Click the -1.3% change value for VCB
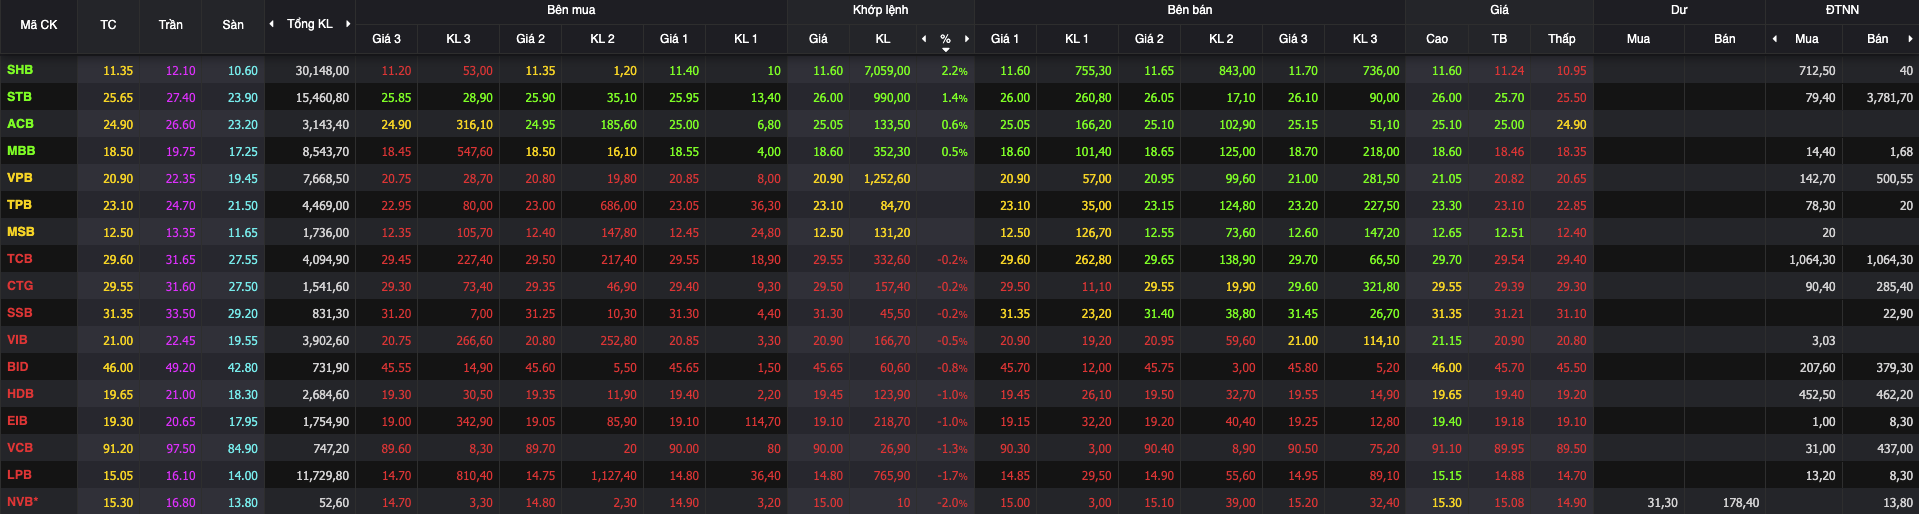The width and height of the screenshot is (1919, 514). 952,449
